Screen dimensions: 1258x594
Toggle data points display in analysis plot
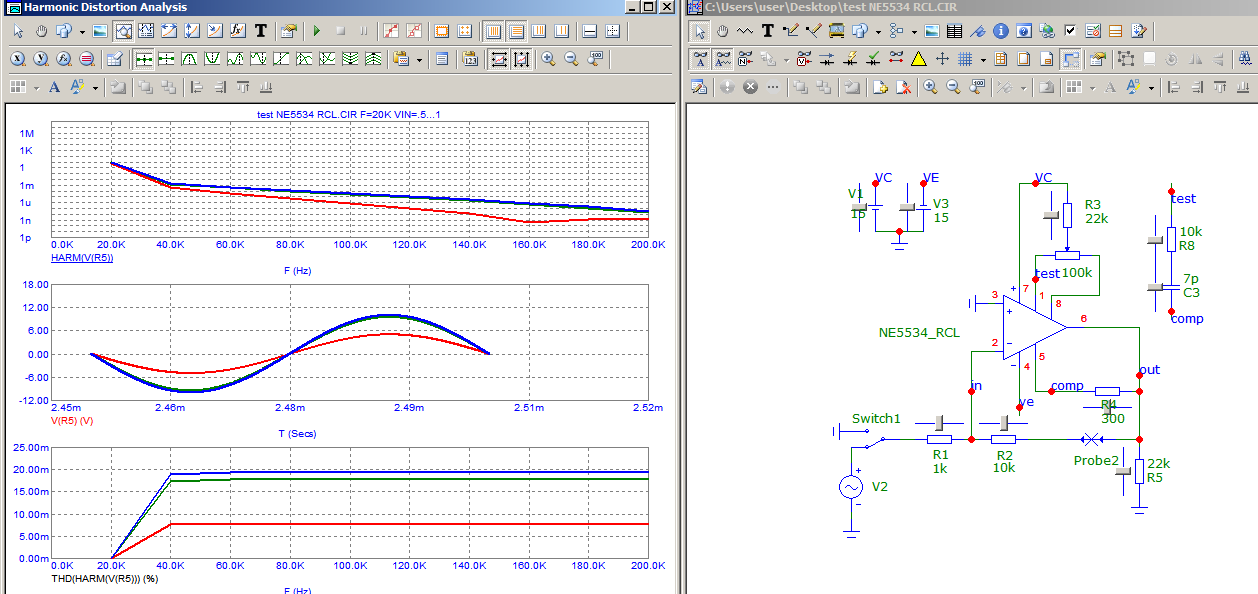coord(390,31)
